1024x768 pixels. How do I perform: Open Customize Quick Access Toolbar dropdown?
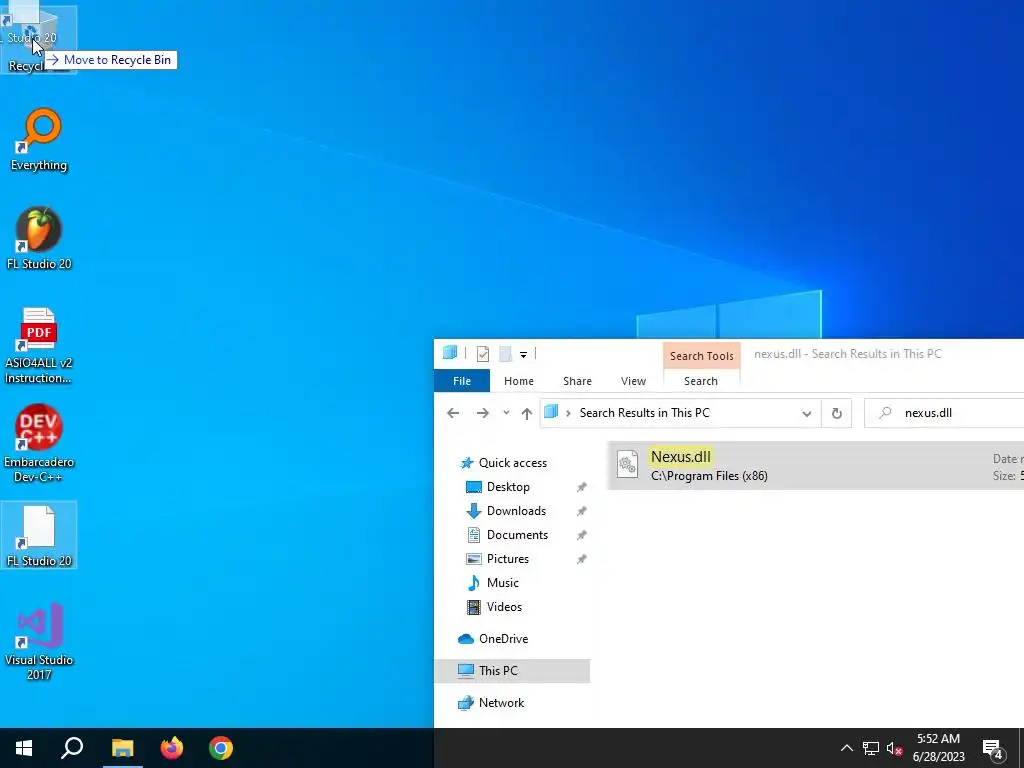523,355
